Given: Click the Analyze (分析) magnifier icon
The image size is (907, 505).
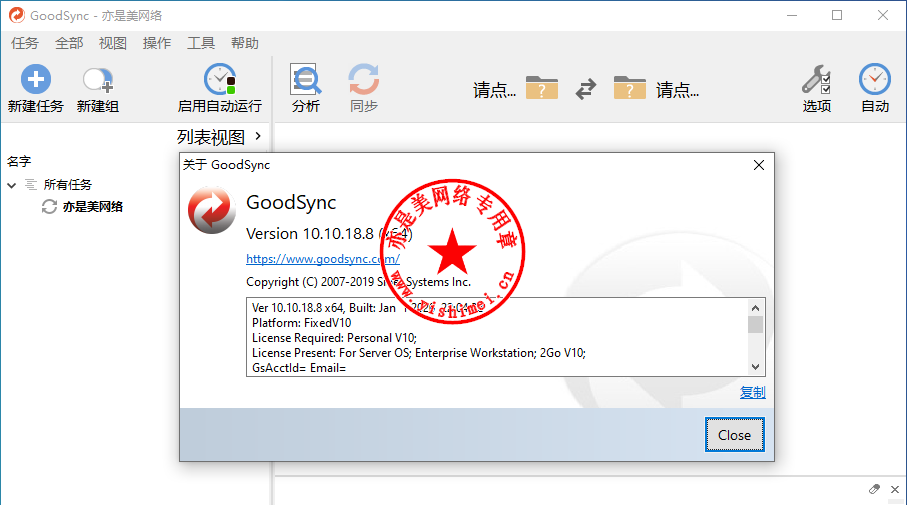Looking at the screenshot, I should coord(305,79).
